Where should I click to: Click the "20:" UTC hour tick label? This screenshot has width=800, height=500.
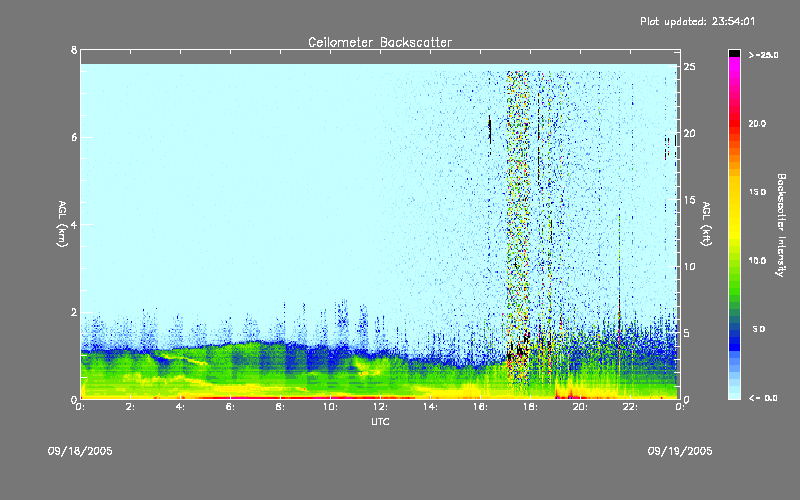point(580,407)
